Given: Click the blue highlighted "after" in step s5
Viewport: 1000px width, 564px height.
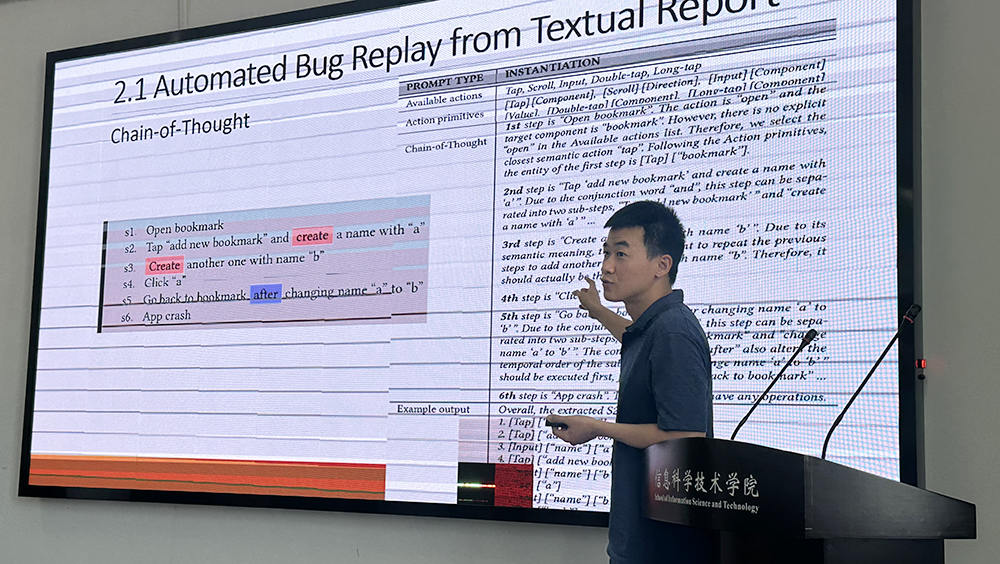Looking at the screenshot, I should pos(266,293).
